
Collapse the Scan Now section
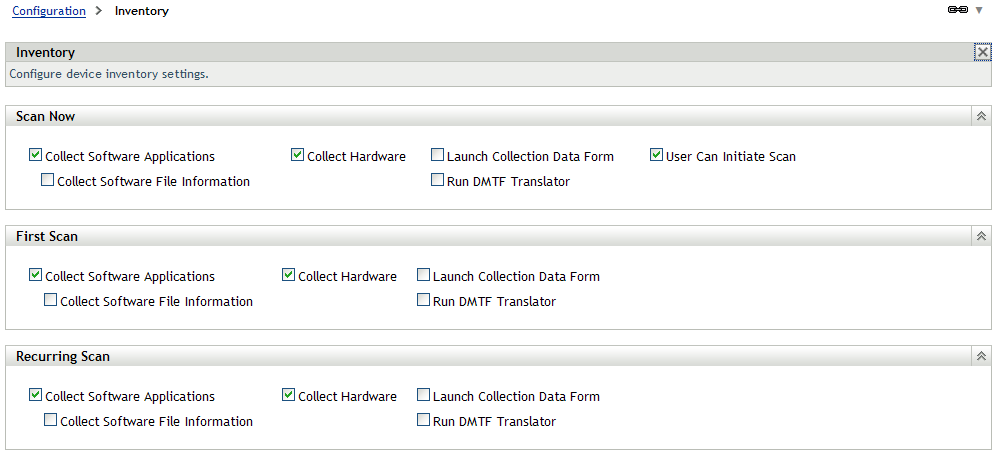point(981,117)
